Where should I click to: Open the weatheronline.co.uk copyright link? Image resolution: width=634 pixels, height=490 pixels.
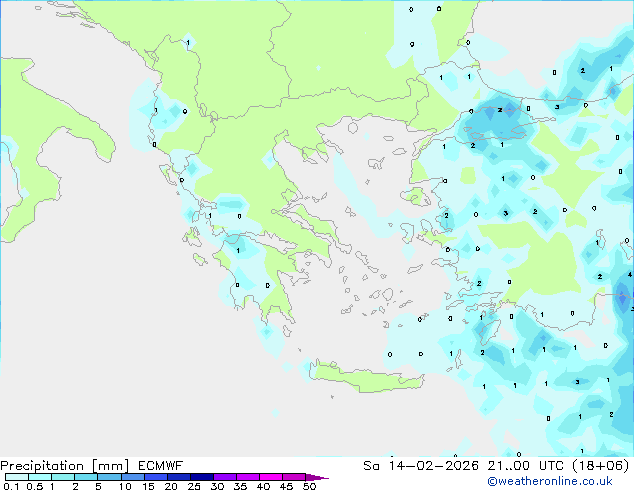click(550, 481)
